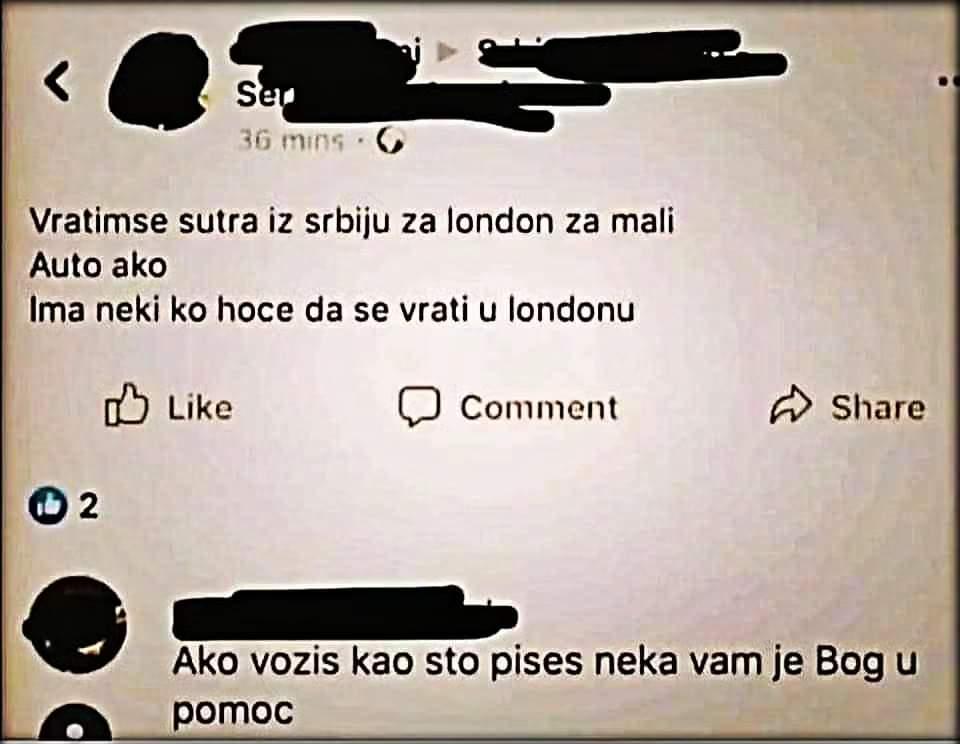This screenshot has height=744, width=960.
Task: Go back using the left chevron arrow
Action: click(x=57, y=83)
